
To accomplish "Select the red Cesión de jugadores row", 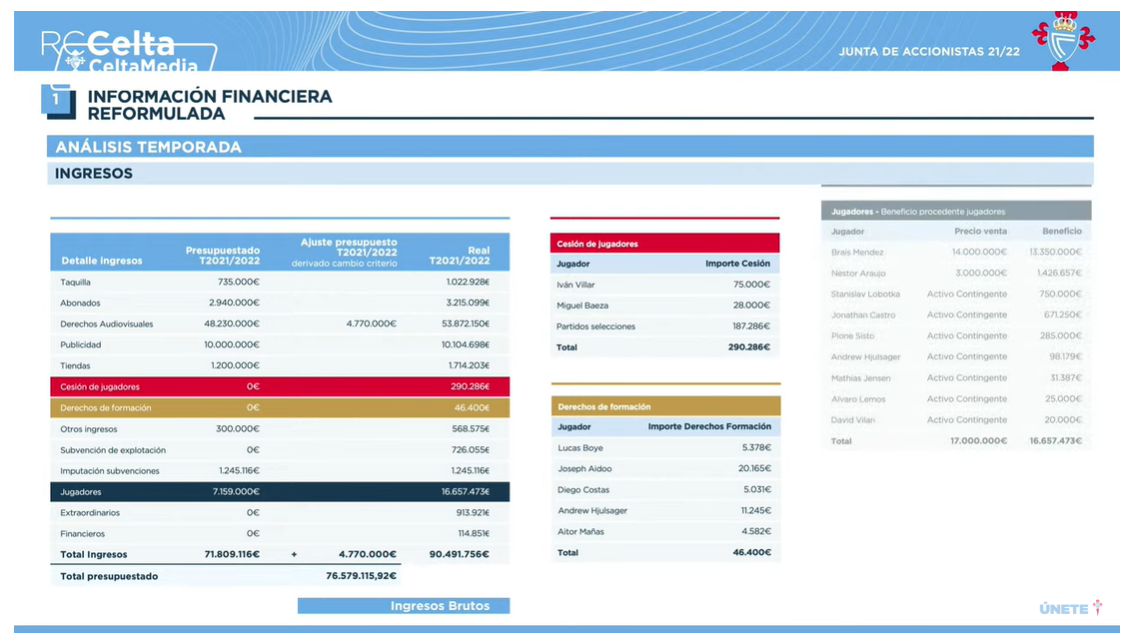I will (x=279, y=387).
